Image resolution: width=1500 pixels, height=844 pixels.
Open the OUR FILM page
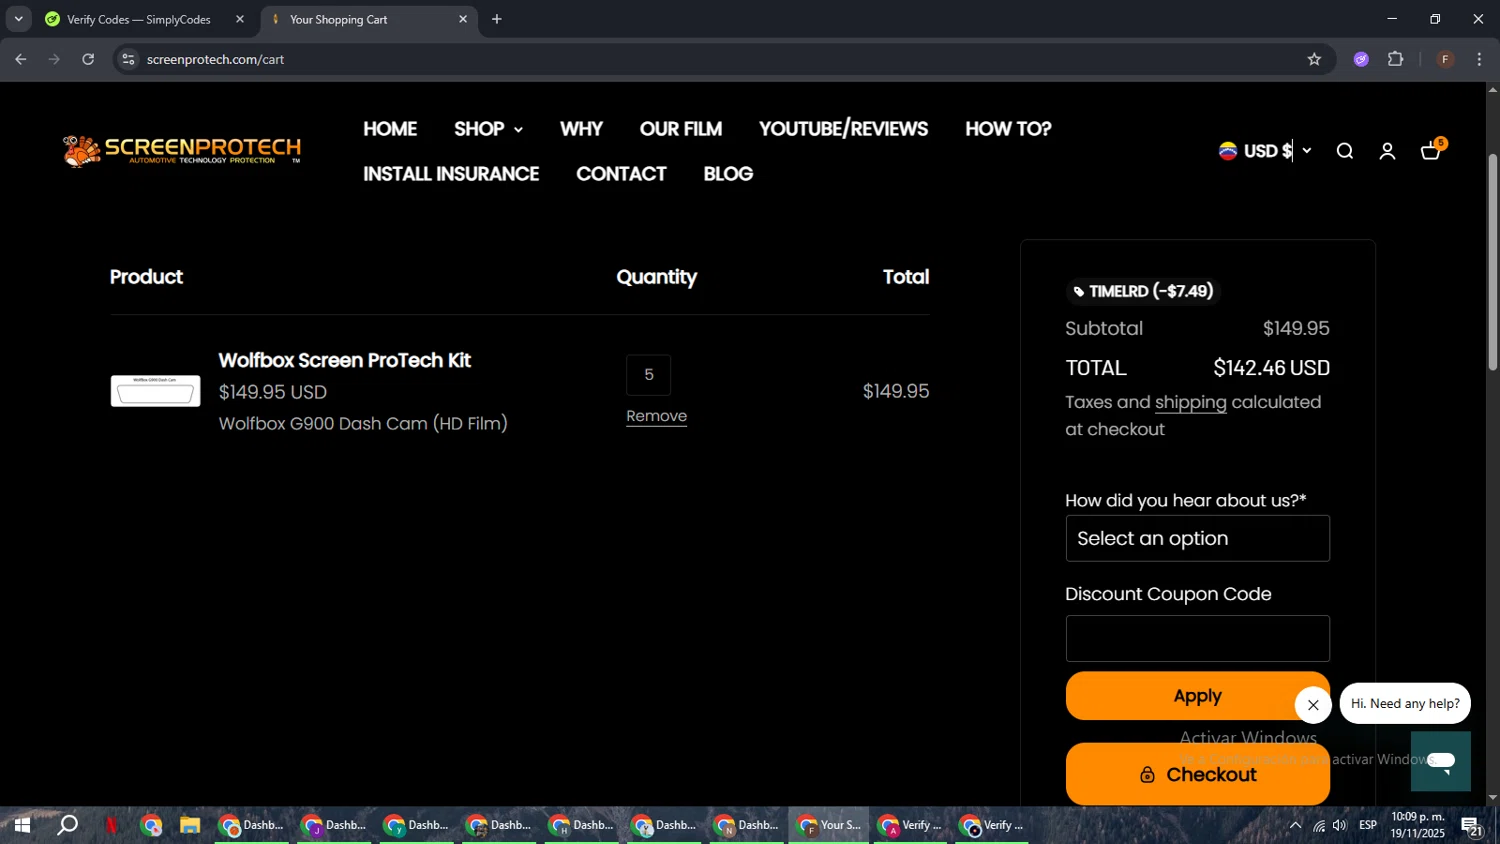click(681, 129)
